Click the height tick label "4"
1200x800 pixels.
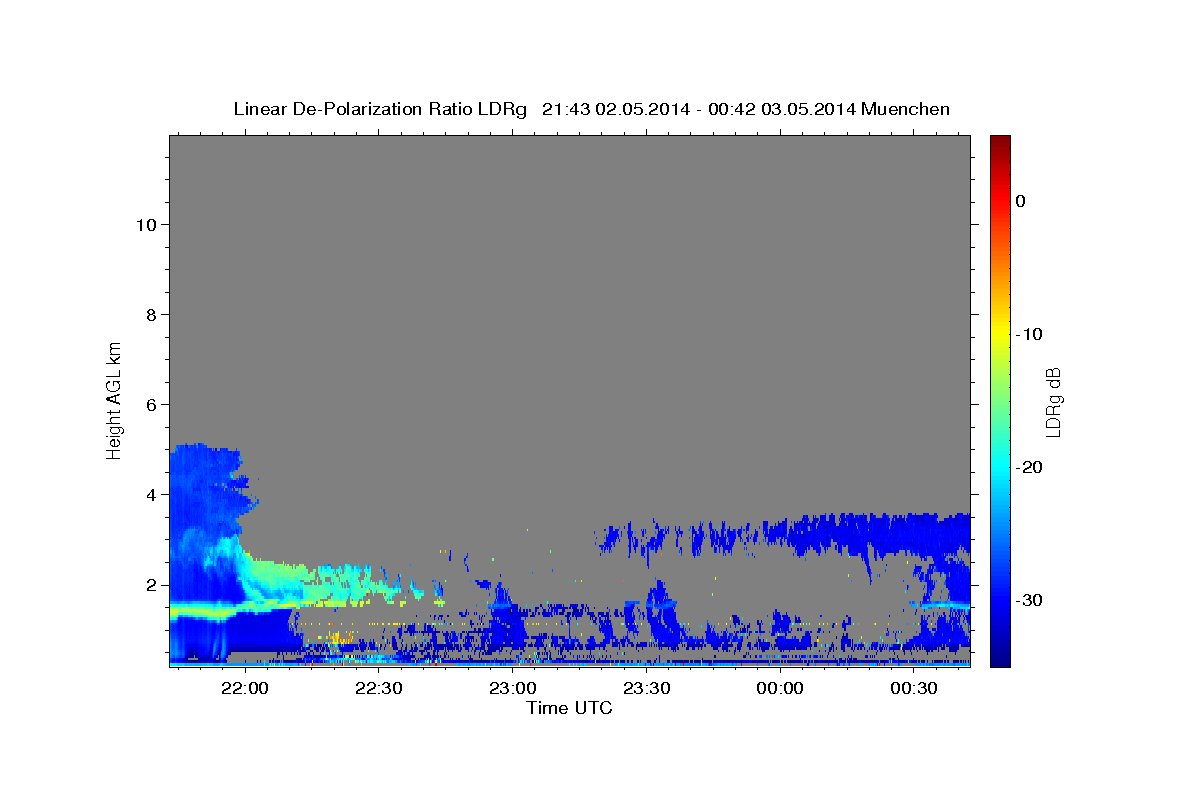click(x=150, y=495)
